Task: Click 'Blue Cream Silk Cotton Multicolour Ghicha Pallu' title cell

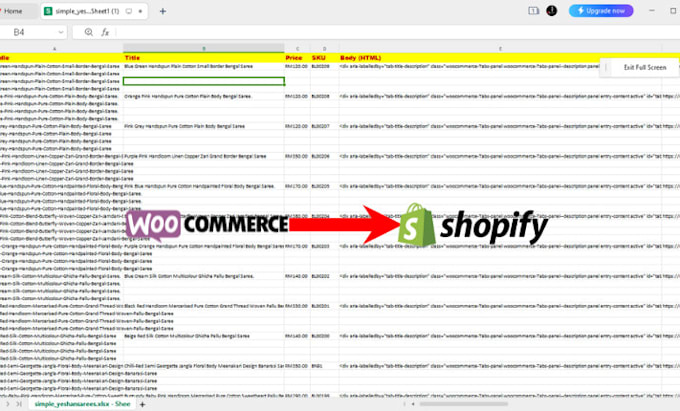Action: [x=204, y=276]
